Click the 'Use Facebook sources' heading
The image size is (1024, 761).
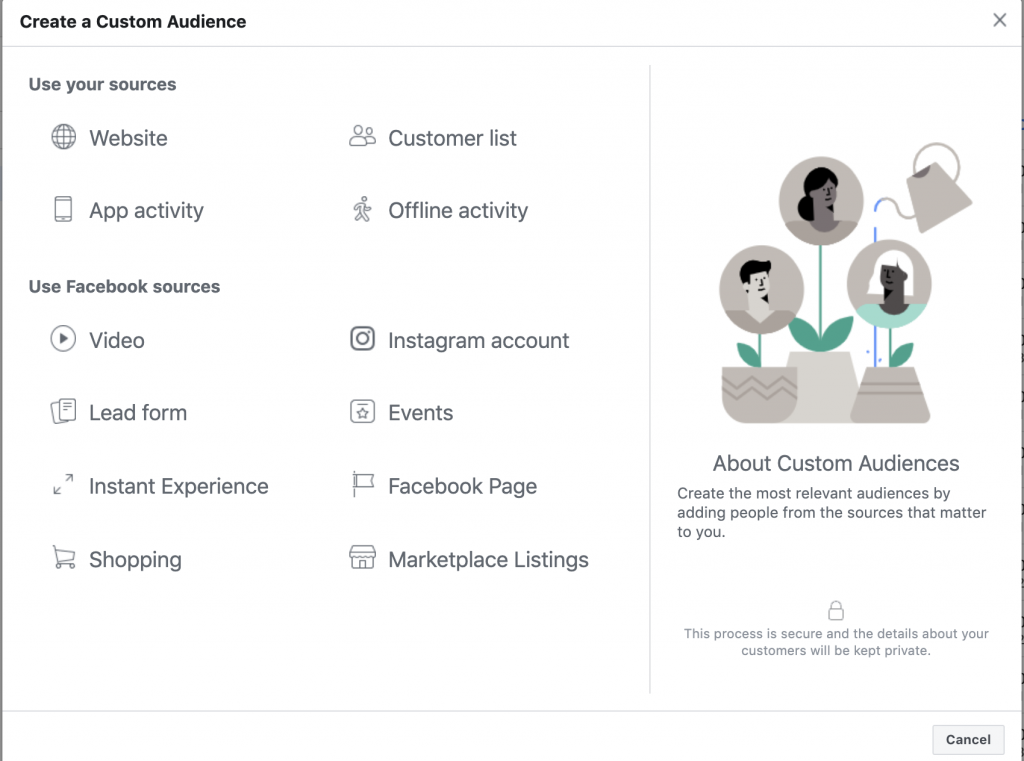124,286
